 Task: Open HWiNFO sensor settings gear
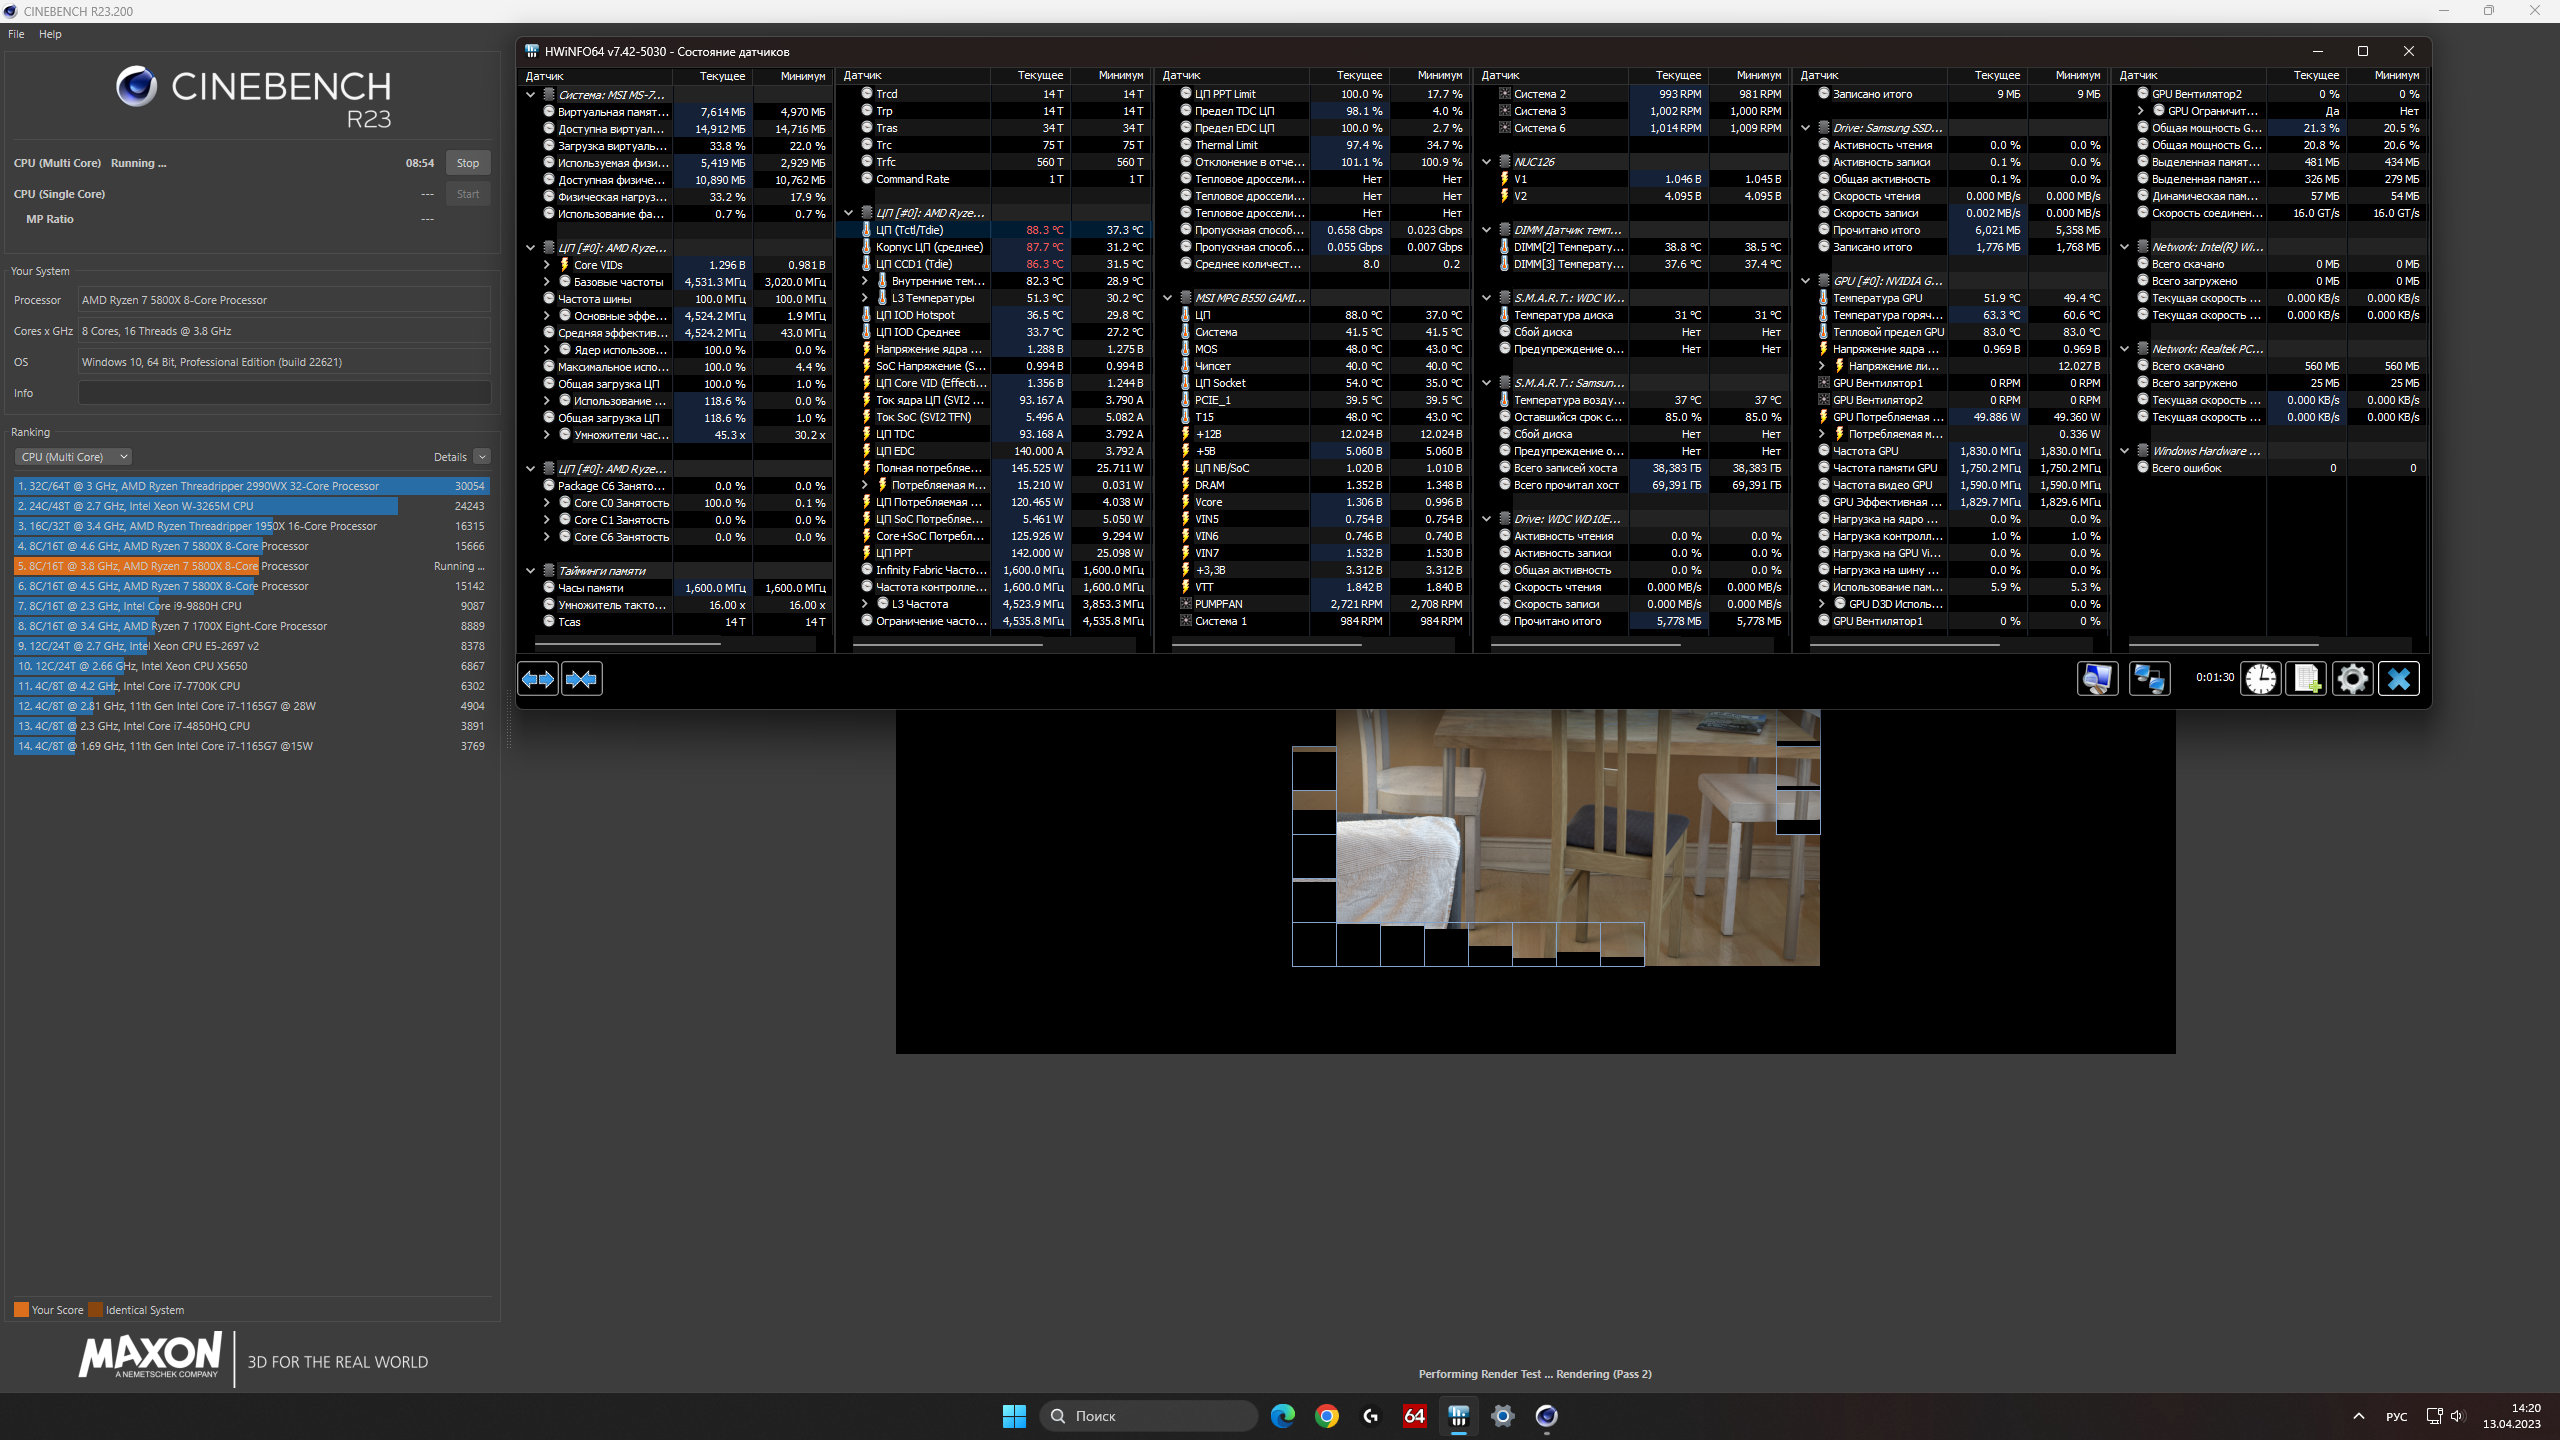click(x=2352, y=679)
